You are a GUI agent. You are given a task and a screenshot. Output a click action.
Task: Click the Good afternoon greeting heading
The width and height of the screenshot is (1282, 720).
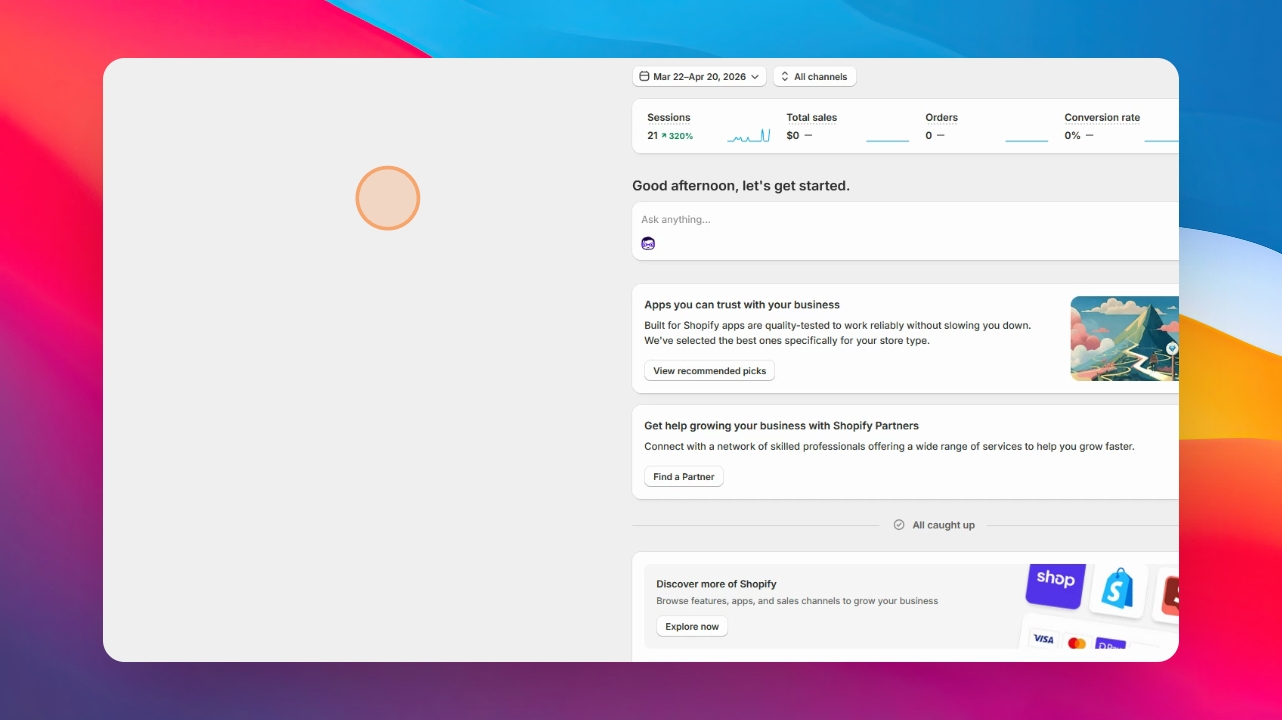(741, 186)
